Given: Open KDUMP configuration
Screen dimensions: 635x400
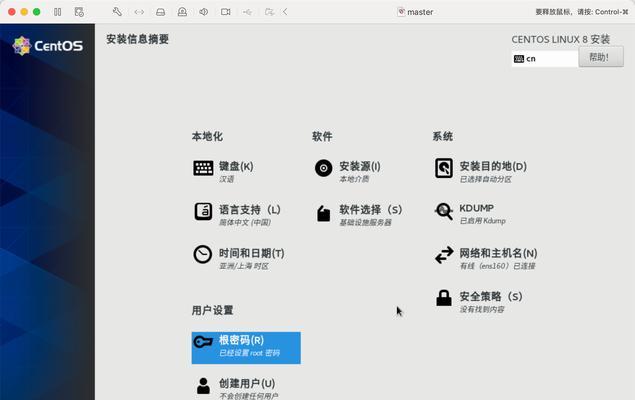Looking at the screenshot, I should (470, 214).
